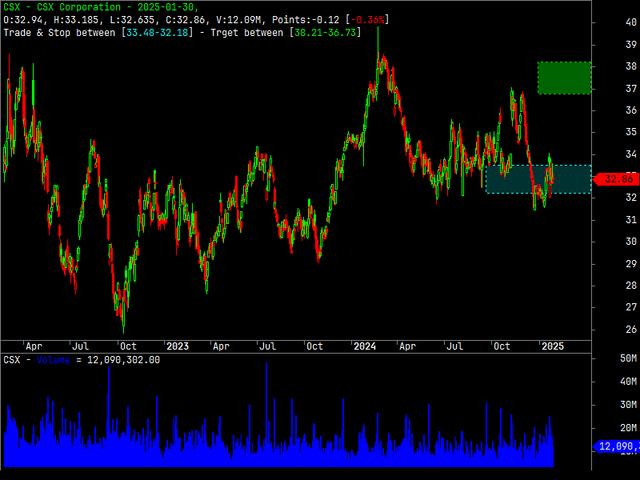640x480 pixels.
Task: Click the 30M label on the volume axis
Action: [x=628, y=404]
